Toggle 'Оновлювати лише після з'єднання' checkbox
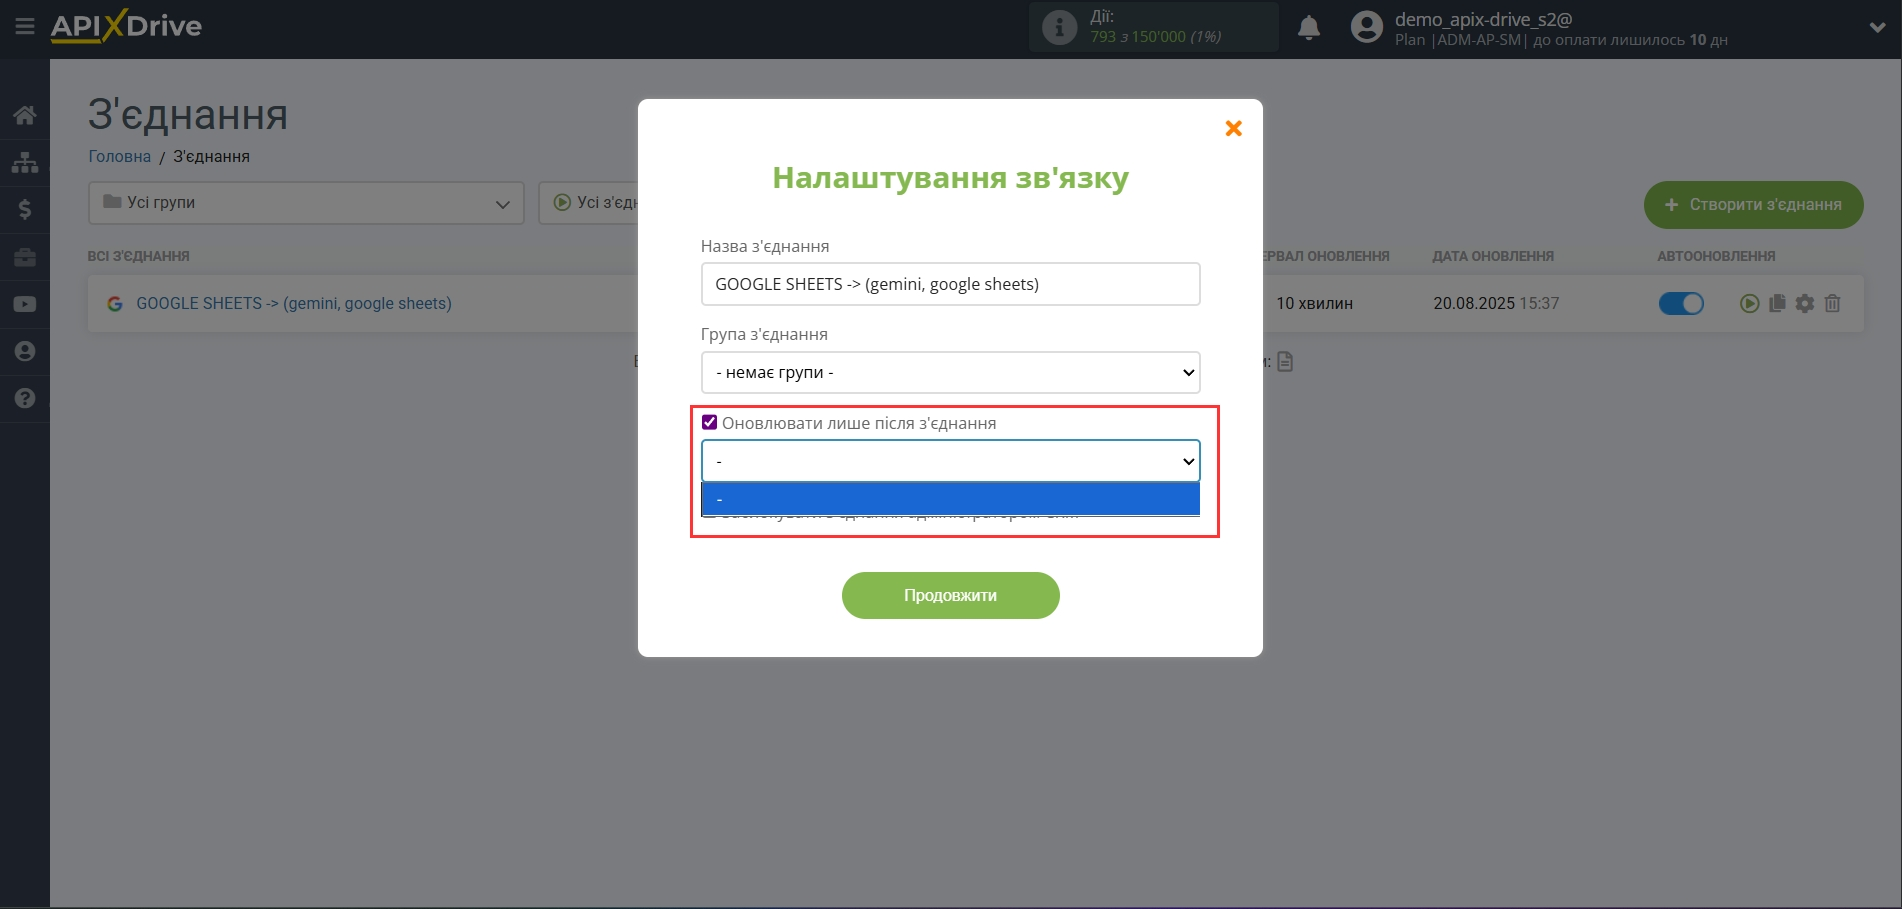Viewport: 1902px width, 909px height. [x=710, y=422]
